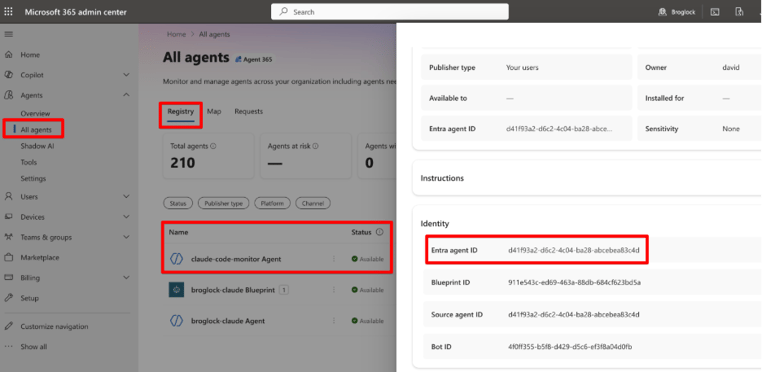Viewport: 762px width, 372px height.
Task: Click the Setup wrench icon
Action: [8, 298]
